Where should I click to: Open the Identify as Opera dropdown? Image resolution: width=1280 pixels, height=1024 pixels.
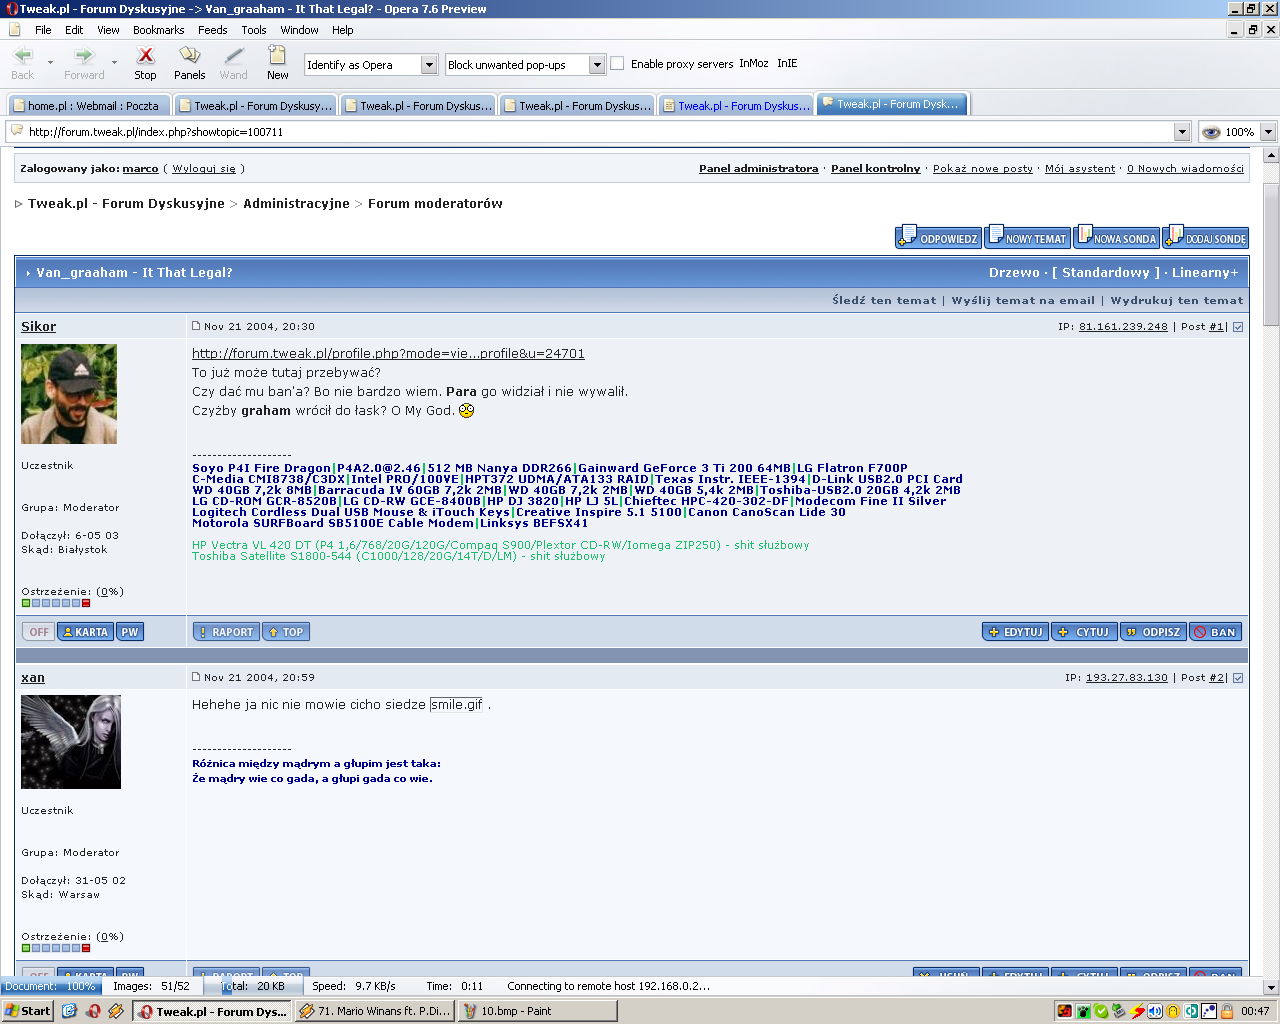click(x=429, y=65)
